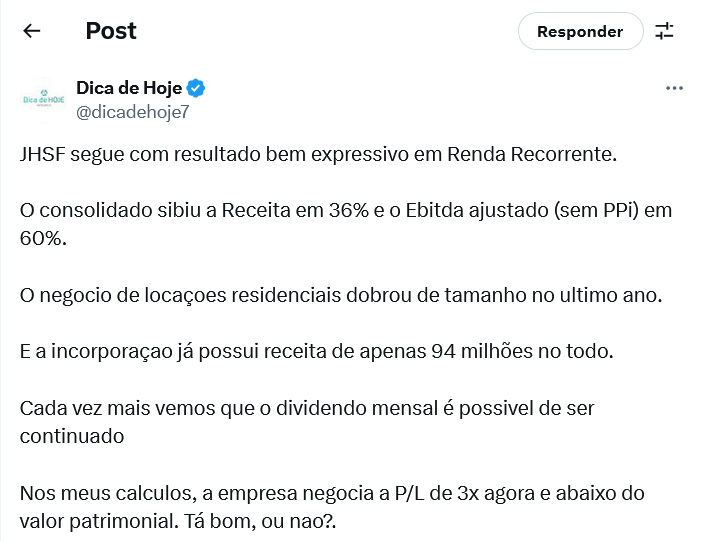704x541 pixels.
Task: Click the '60%.' text line
Action: click(43, 239)
